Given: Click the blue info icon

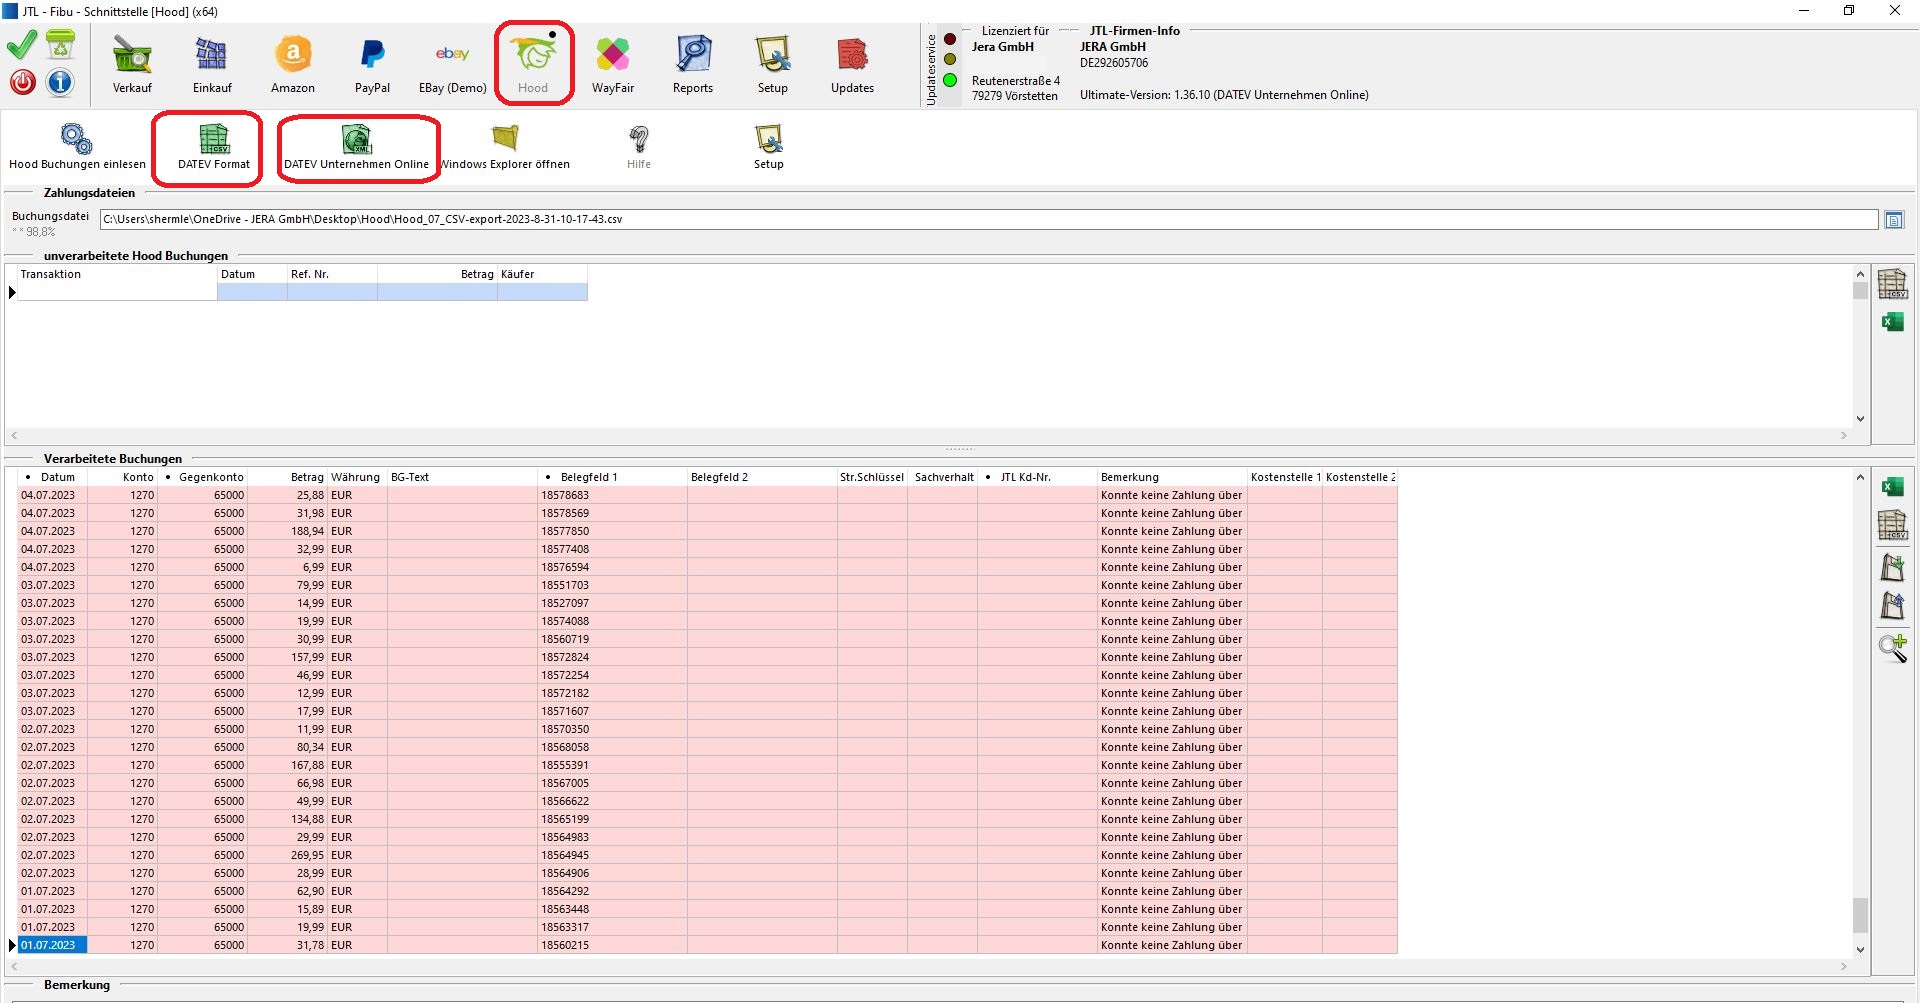Looking at the screenshot, I should [60, 82].
